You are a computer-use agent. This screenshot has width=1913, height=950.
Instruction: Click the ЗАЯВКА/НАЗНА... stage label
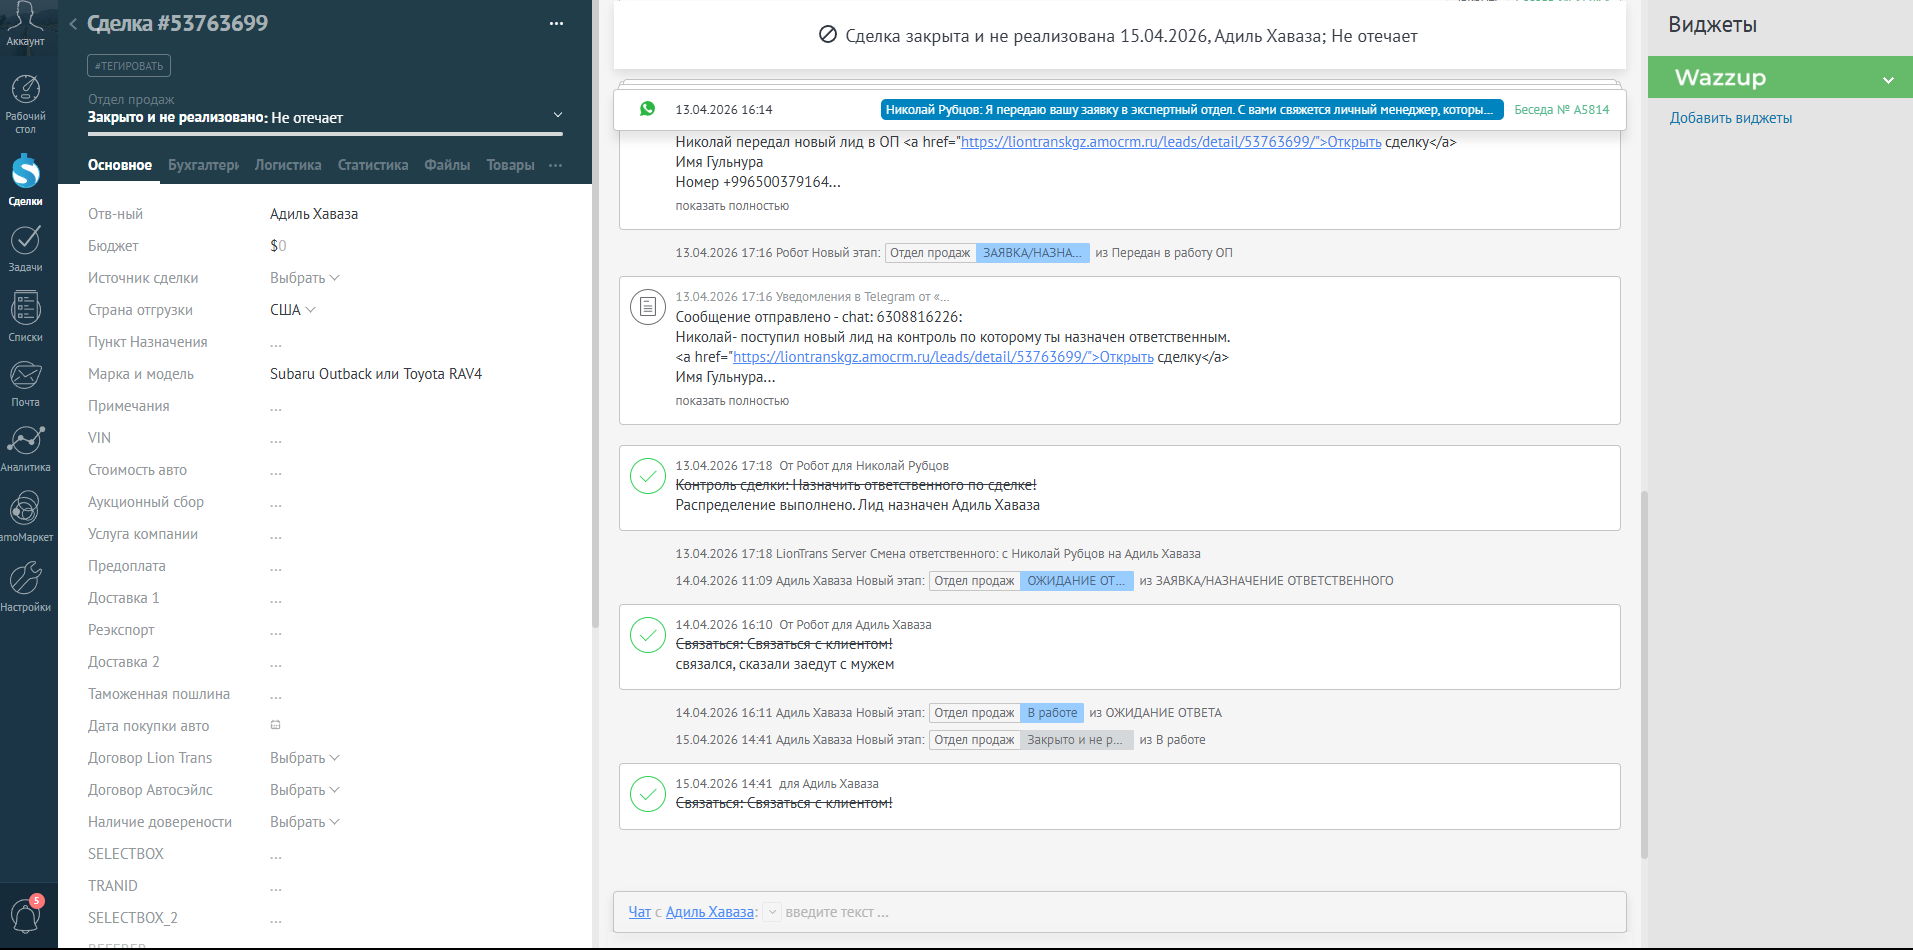point(1032,253)
